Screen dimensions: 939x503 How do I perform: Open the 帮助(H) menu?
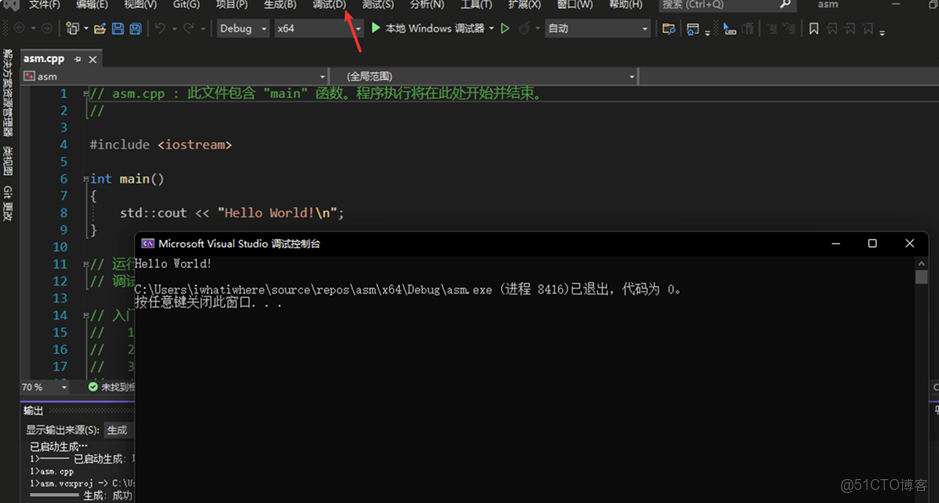626,4
